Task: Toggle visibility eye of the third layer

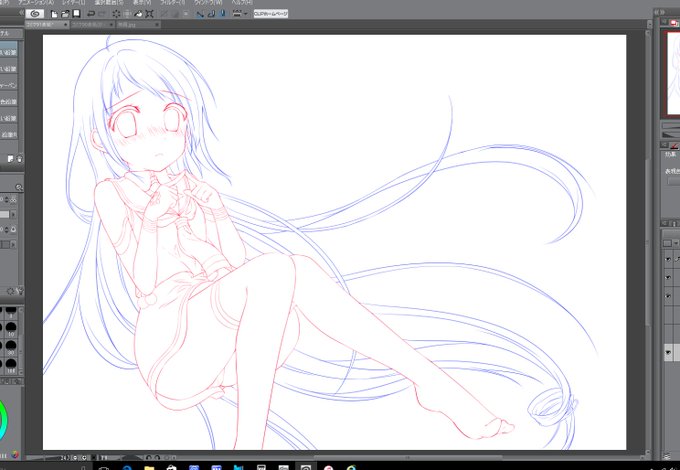Action: pyautogui.click(x=668, y=296)
